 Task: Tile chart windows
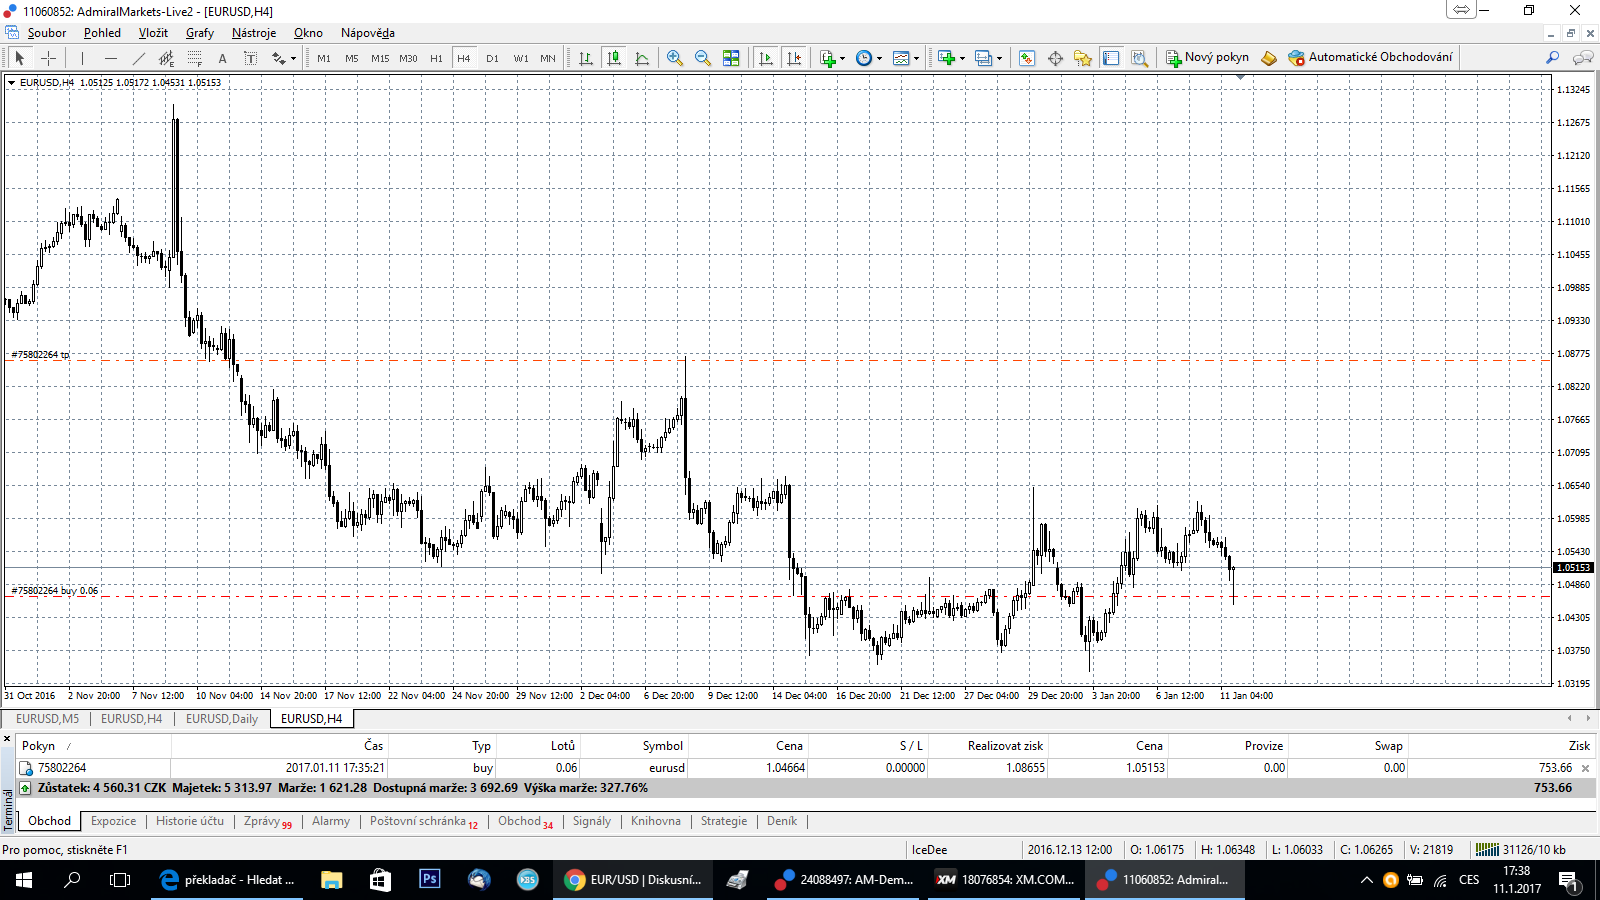point(731,58)
